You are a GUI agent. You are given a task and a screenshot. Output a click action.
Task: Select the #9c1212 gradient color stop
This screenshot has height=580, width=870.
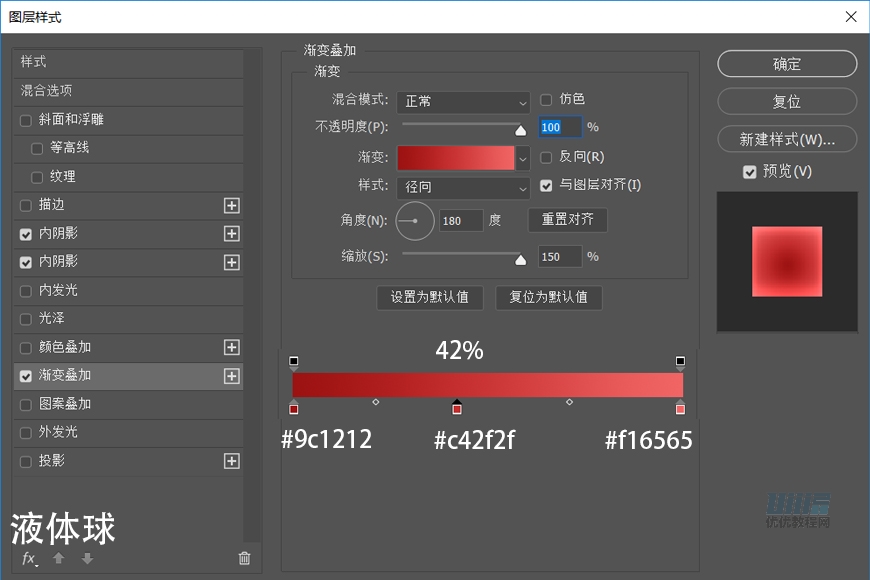click(294, 408)
